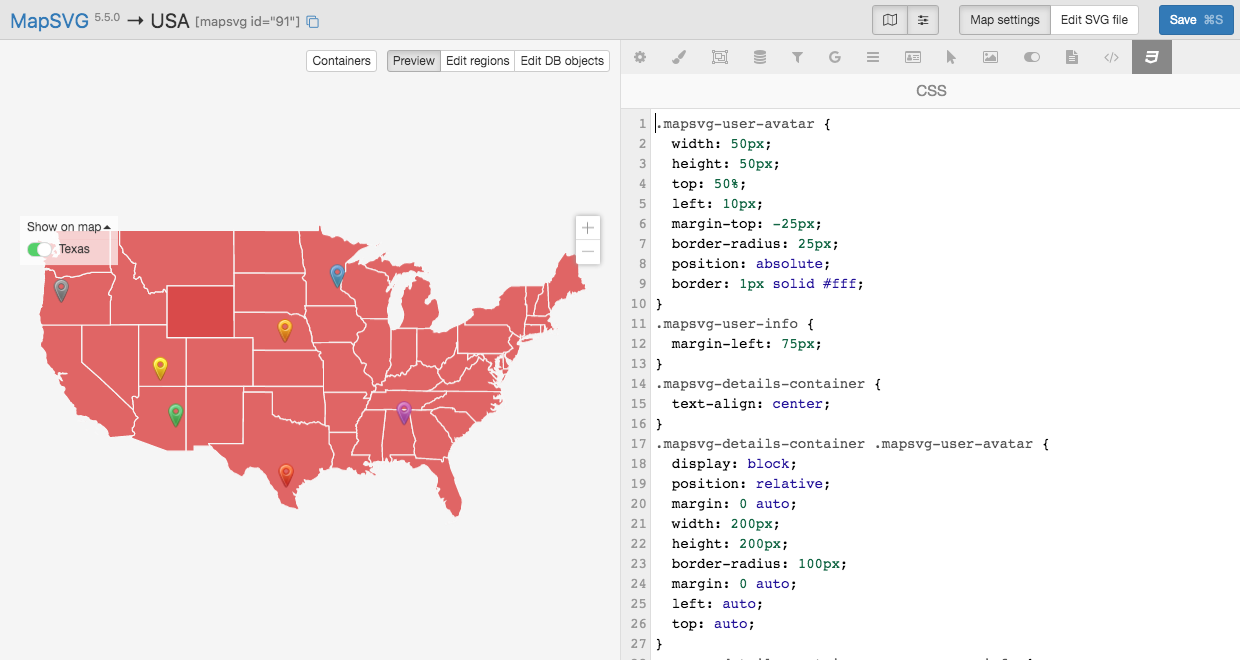Image resolution: width=1240 pixels, height=660 pixels.
Task: Switch to map view mode button
Action: (889, 20)
